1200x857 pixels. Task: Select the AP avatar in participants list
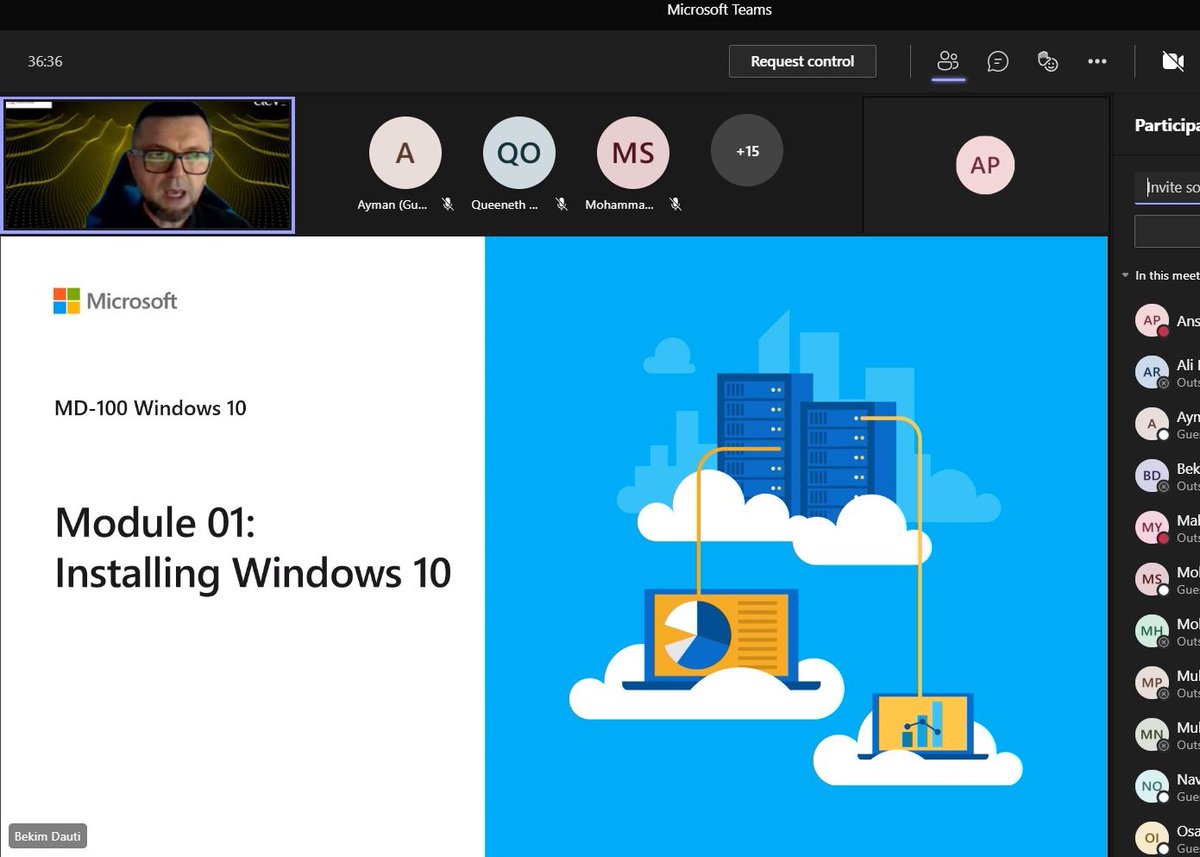(x=1152, y=321)
